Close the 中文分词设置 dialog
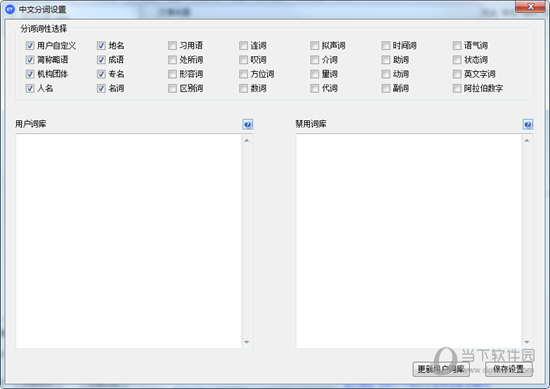Viewport: 550px width, 389px height. [530, 7]
